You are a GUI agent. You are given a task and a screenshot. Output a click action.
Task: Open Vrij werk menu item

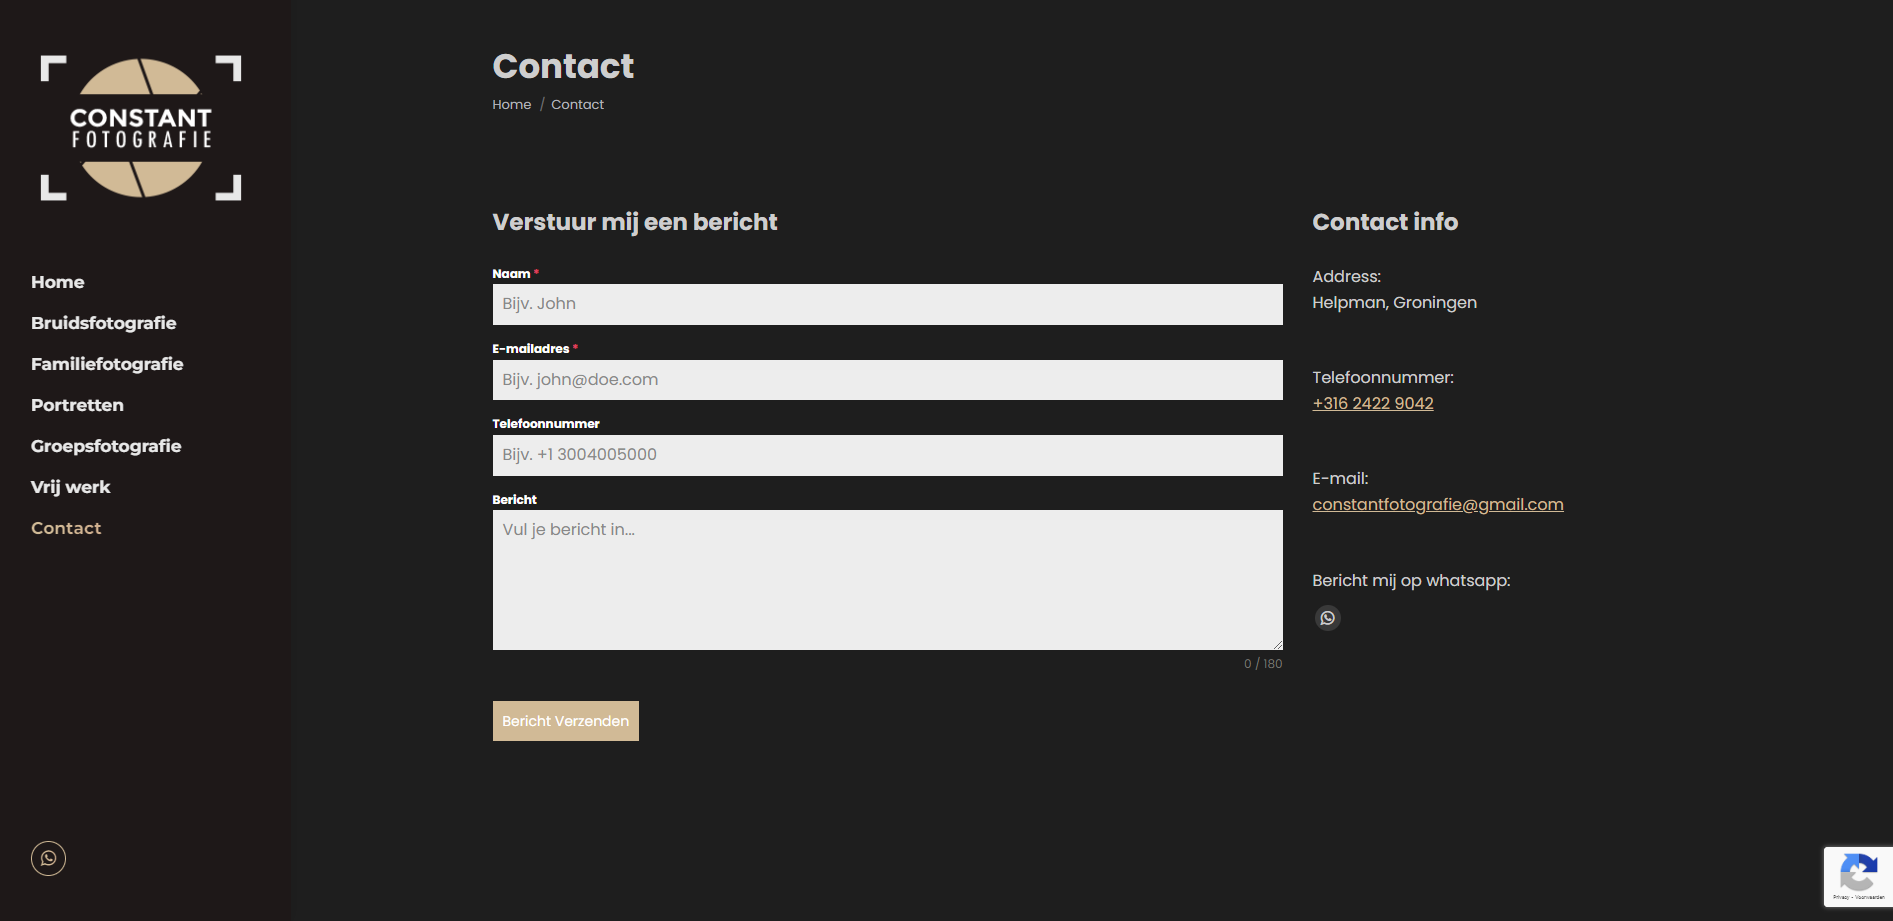pyautogui.click(x=71, y=487)
